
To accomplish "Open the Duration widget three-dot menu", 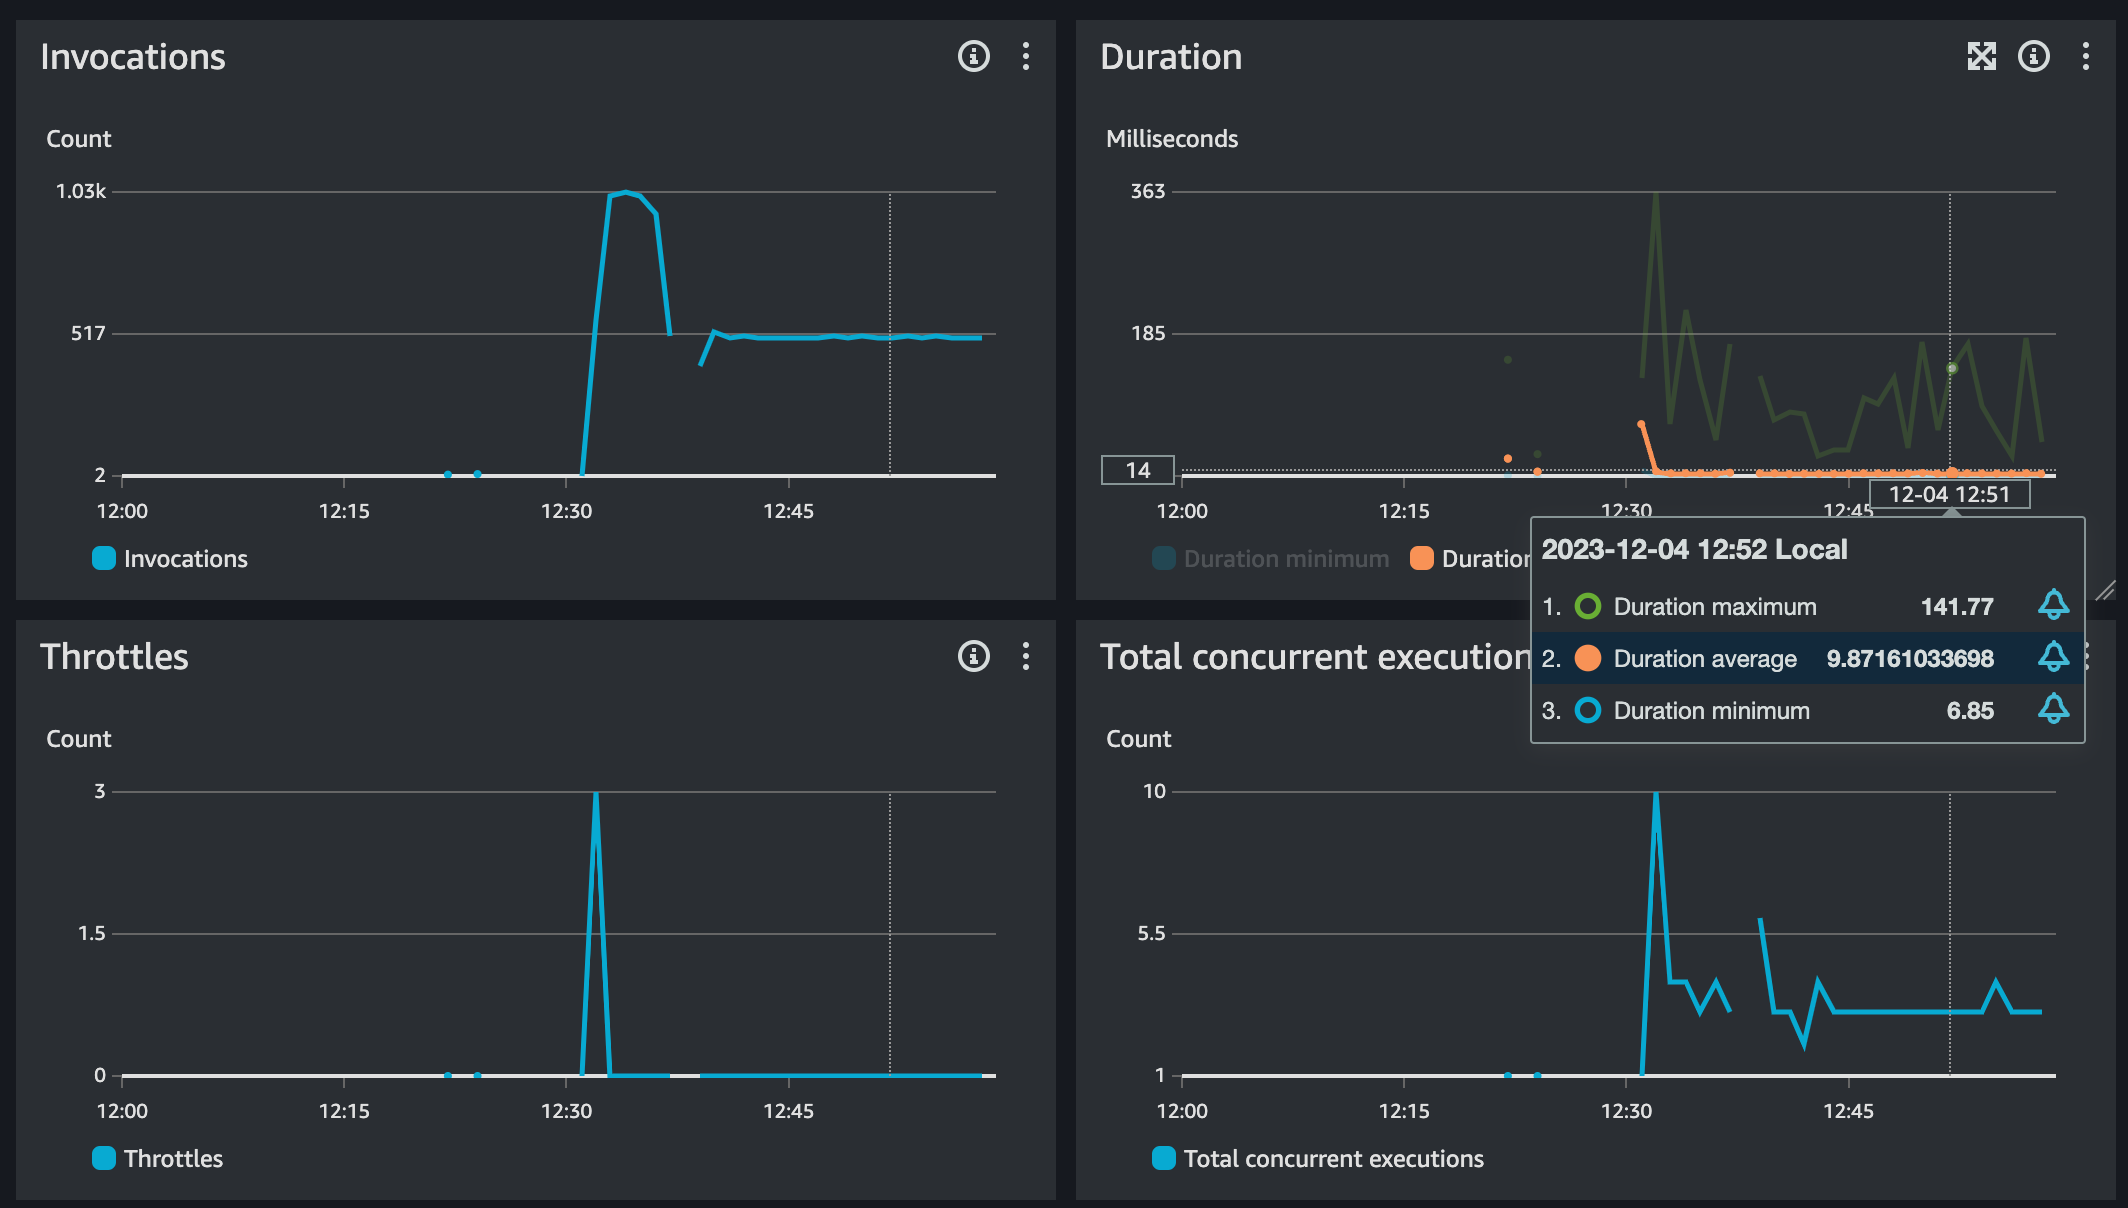I will coord(2085,56).
